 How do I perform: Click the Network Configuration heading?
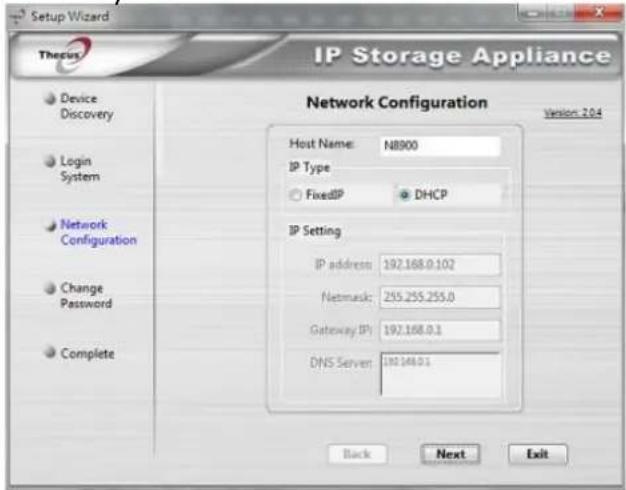[x=397, y=103]
